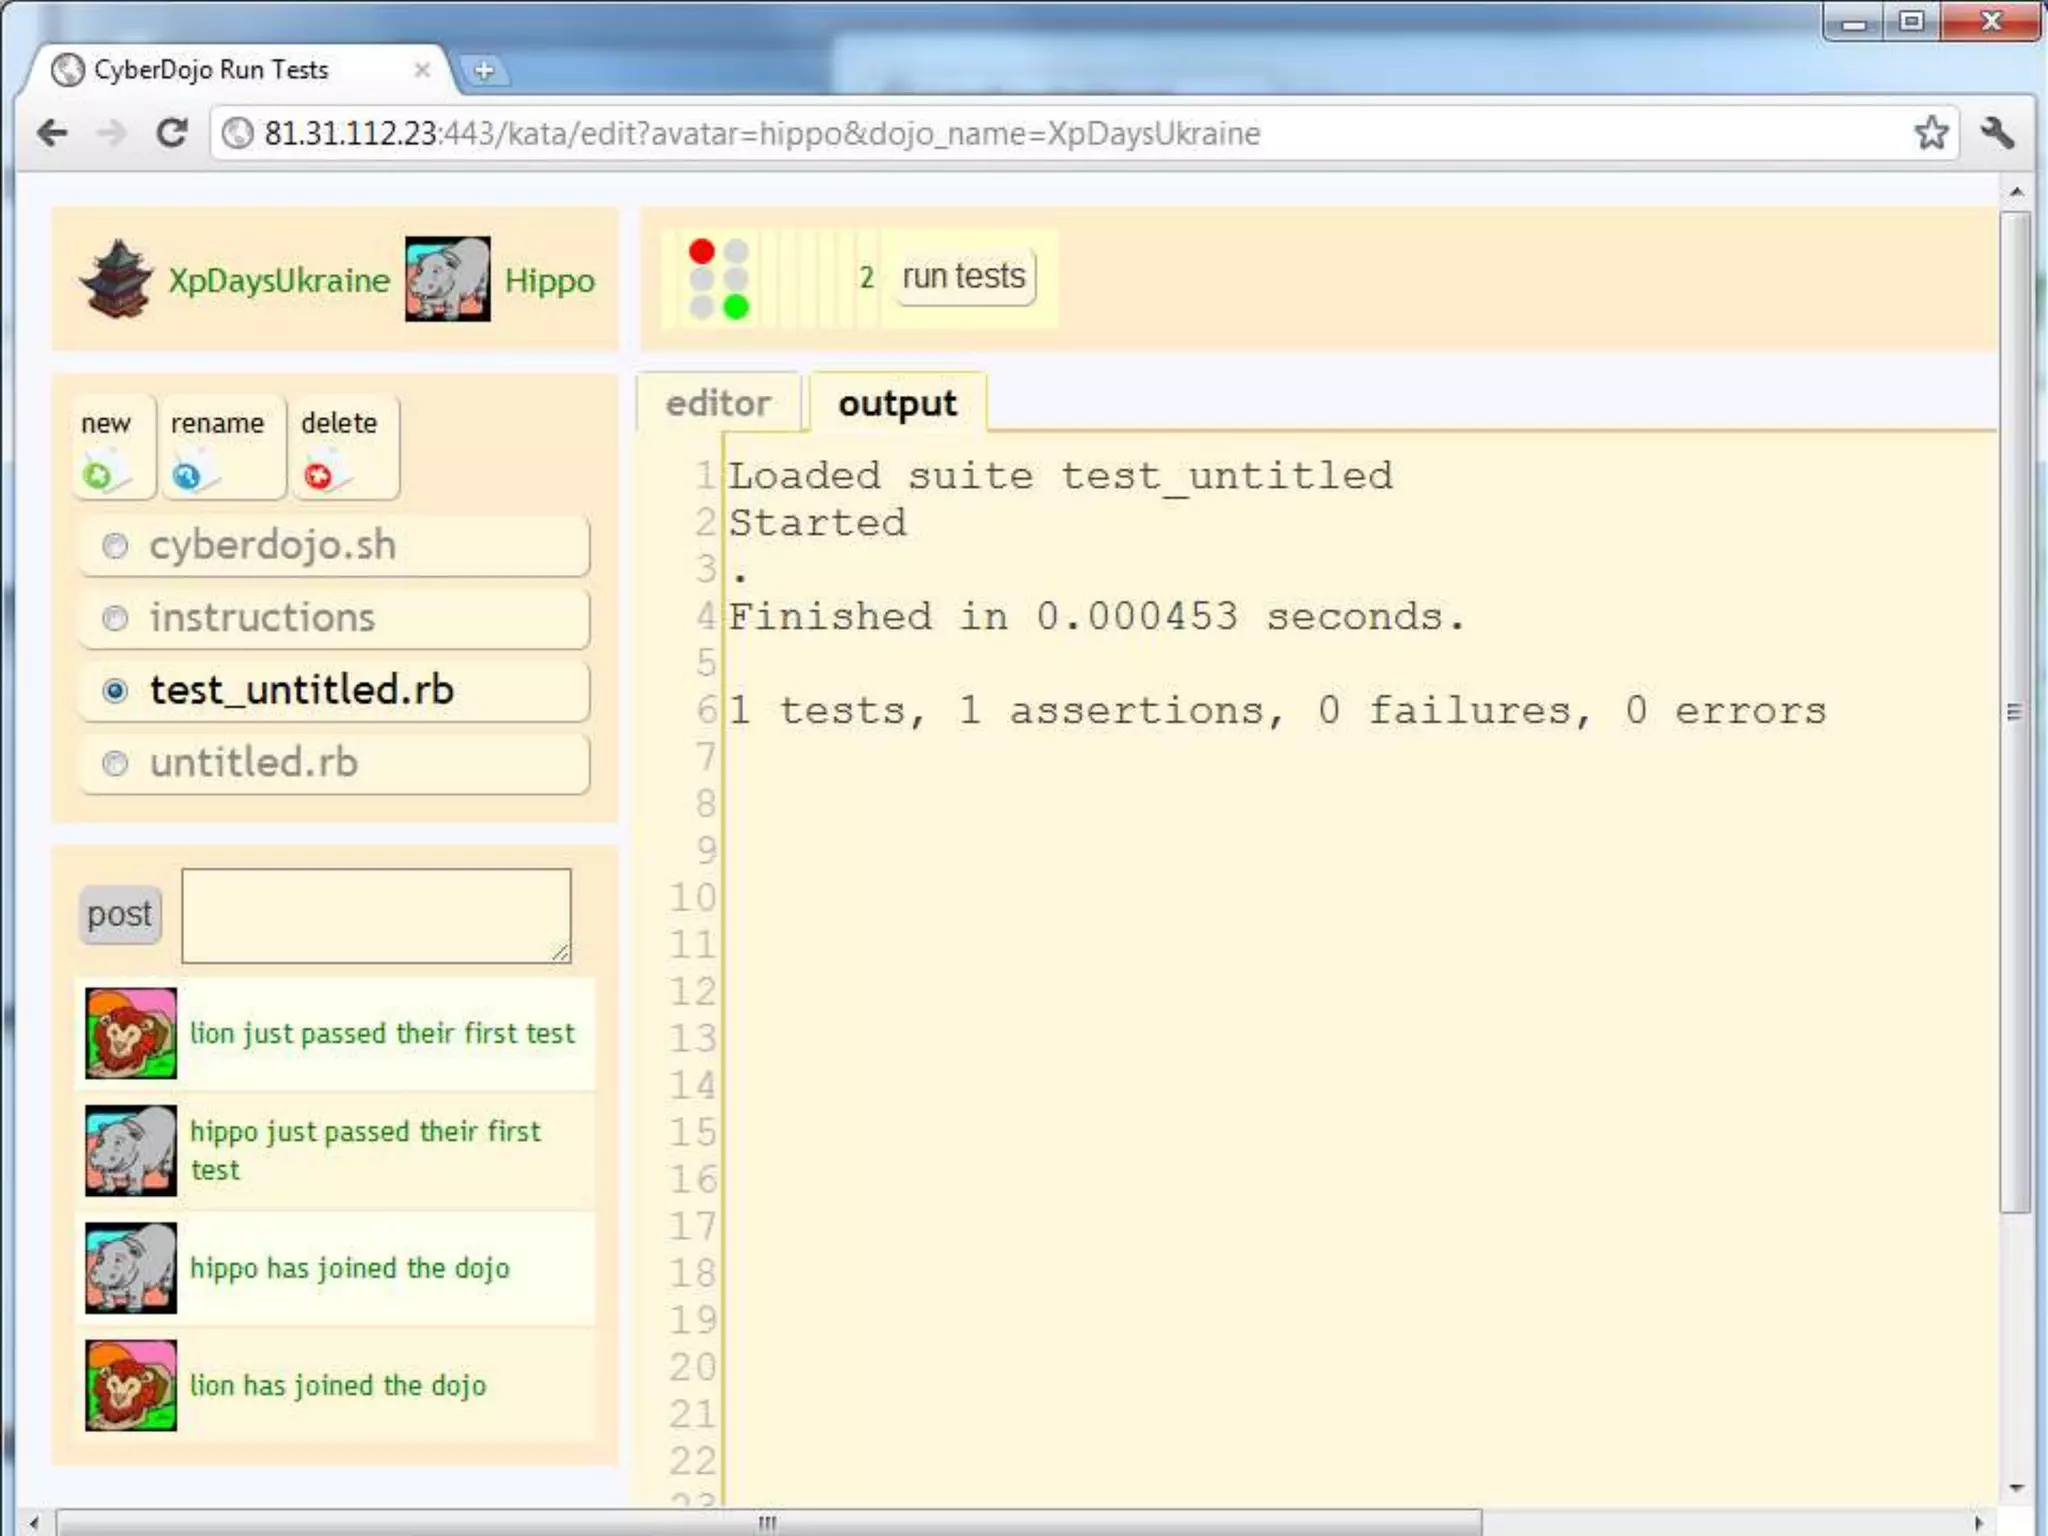Bookmark the page with the star icon
This screenshot has width=2048, height=1536.
point(1931,133)
